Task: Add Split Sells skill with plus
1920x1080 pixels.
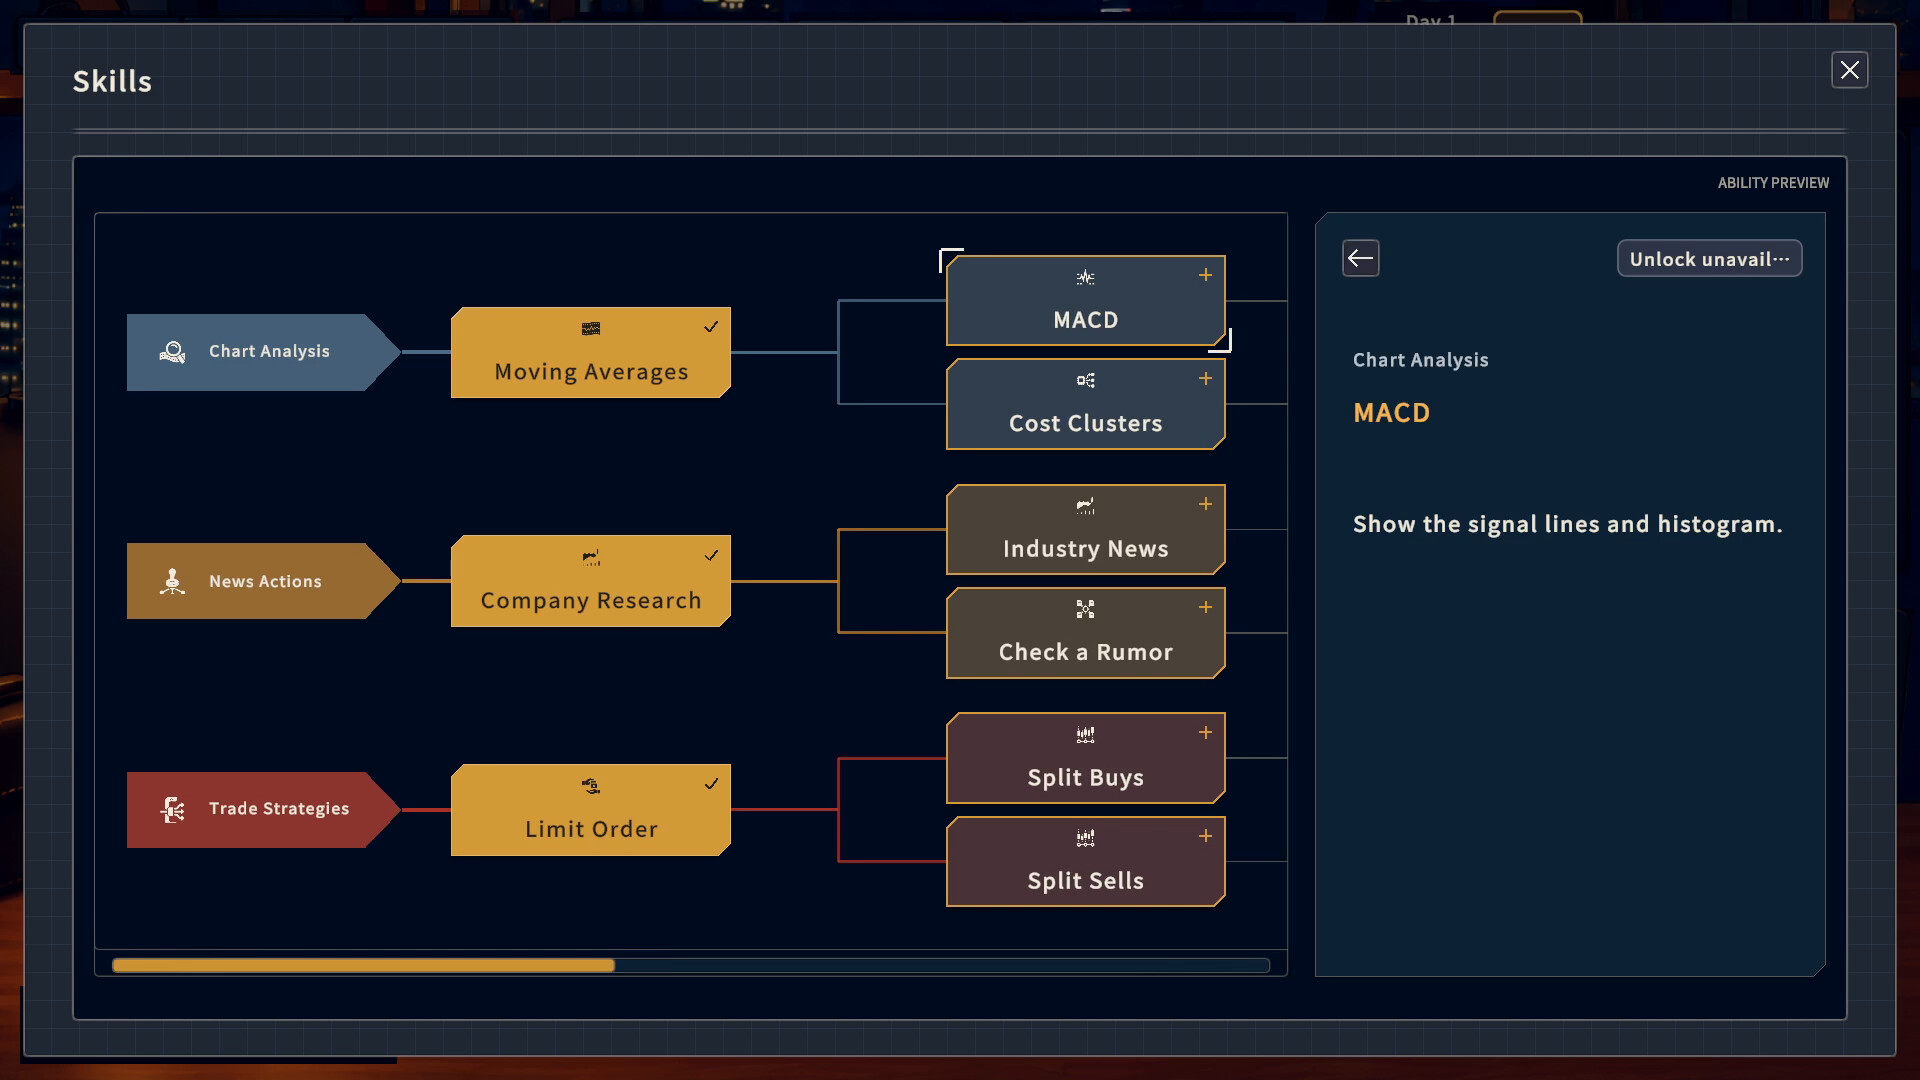Action: click(1205, 836)
